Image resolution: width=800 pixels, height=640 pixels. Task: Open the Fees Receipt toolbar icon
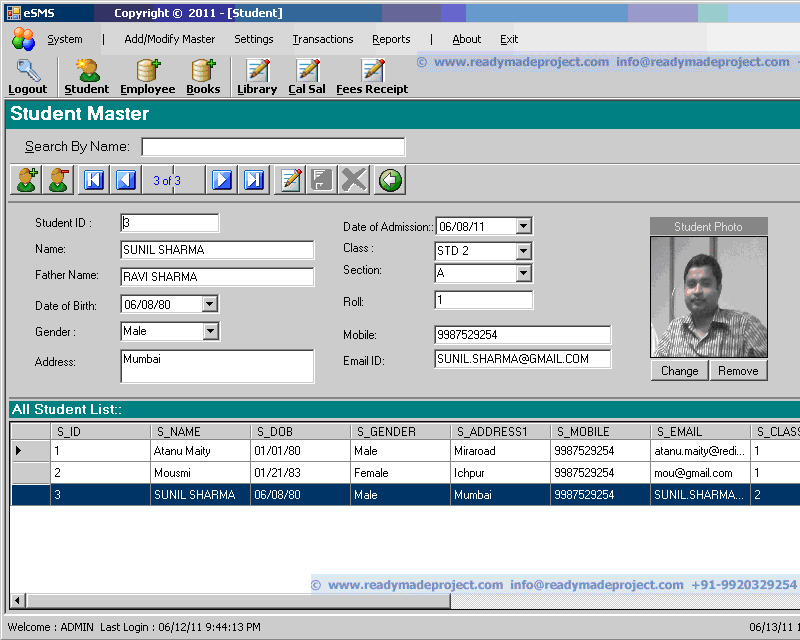pyautogui.click(x=373, y=70)
